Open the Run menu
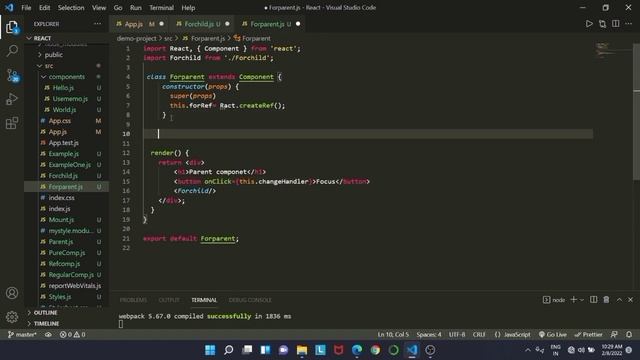 click(136, 8)
